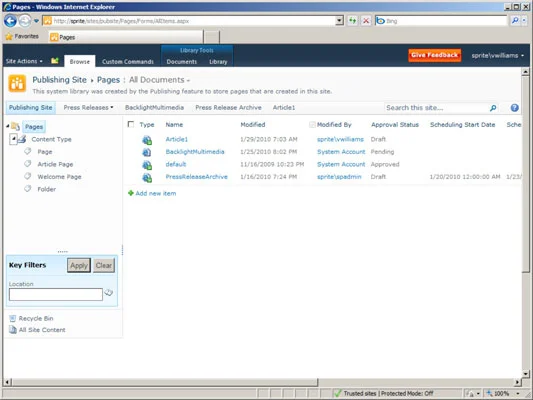Viewport: 533px width, 400px height.
Task: Click the vertical scrollbar thumb
Action: 526,174
